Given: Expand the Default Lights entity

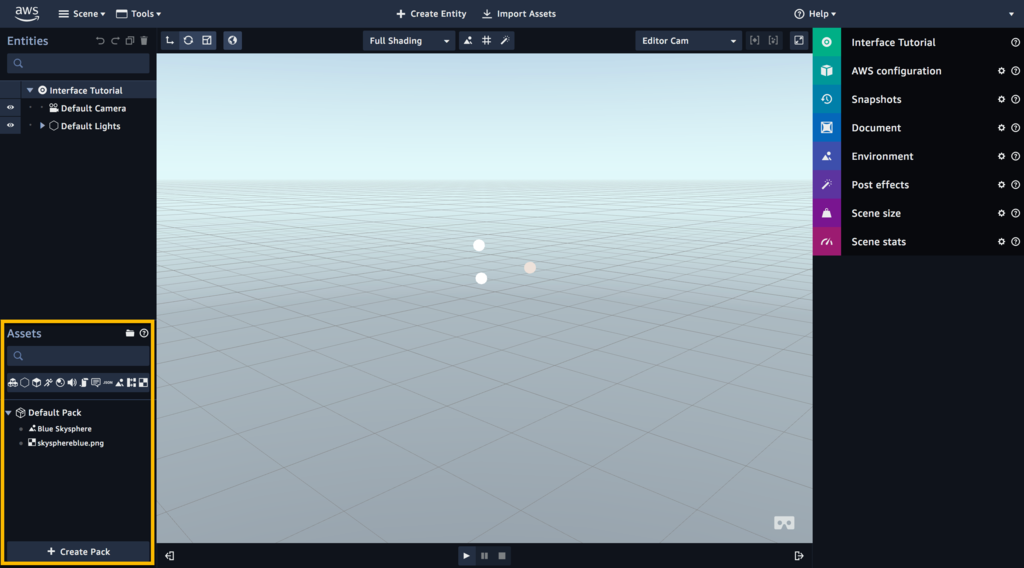Looking at the screenshot, I should click(x=42, y=125).
